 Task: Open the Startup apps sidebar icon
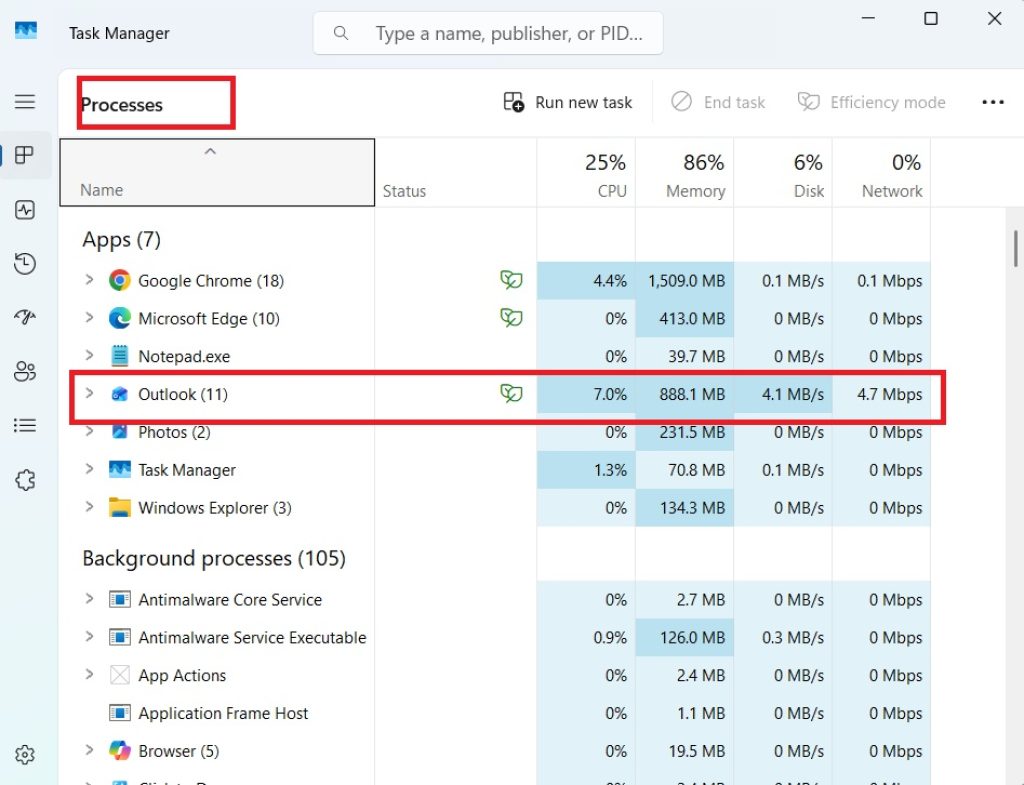tap(25, 317)
